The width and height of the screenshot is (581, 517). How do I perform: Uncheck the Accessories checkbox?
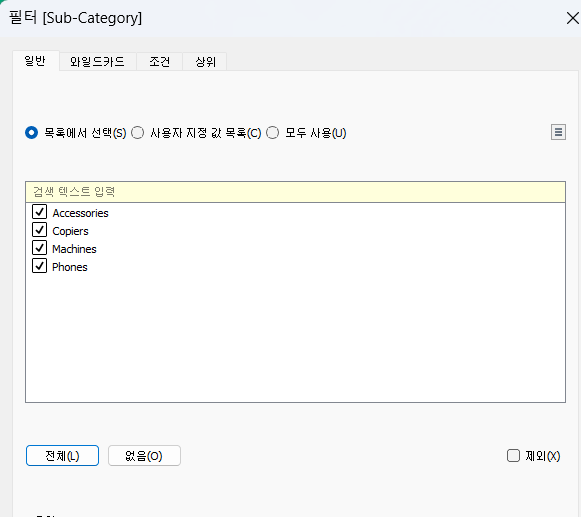[39, 212]
